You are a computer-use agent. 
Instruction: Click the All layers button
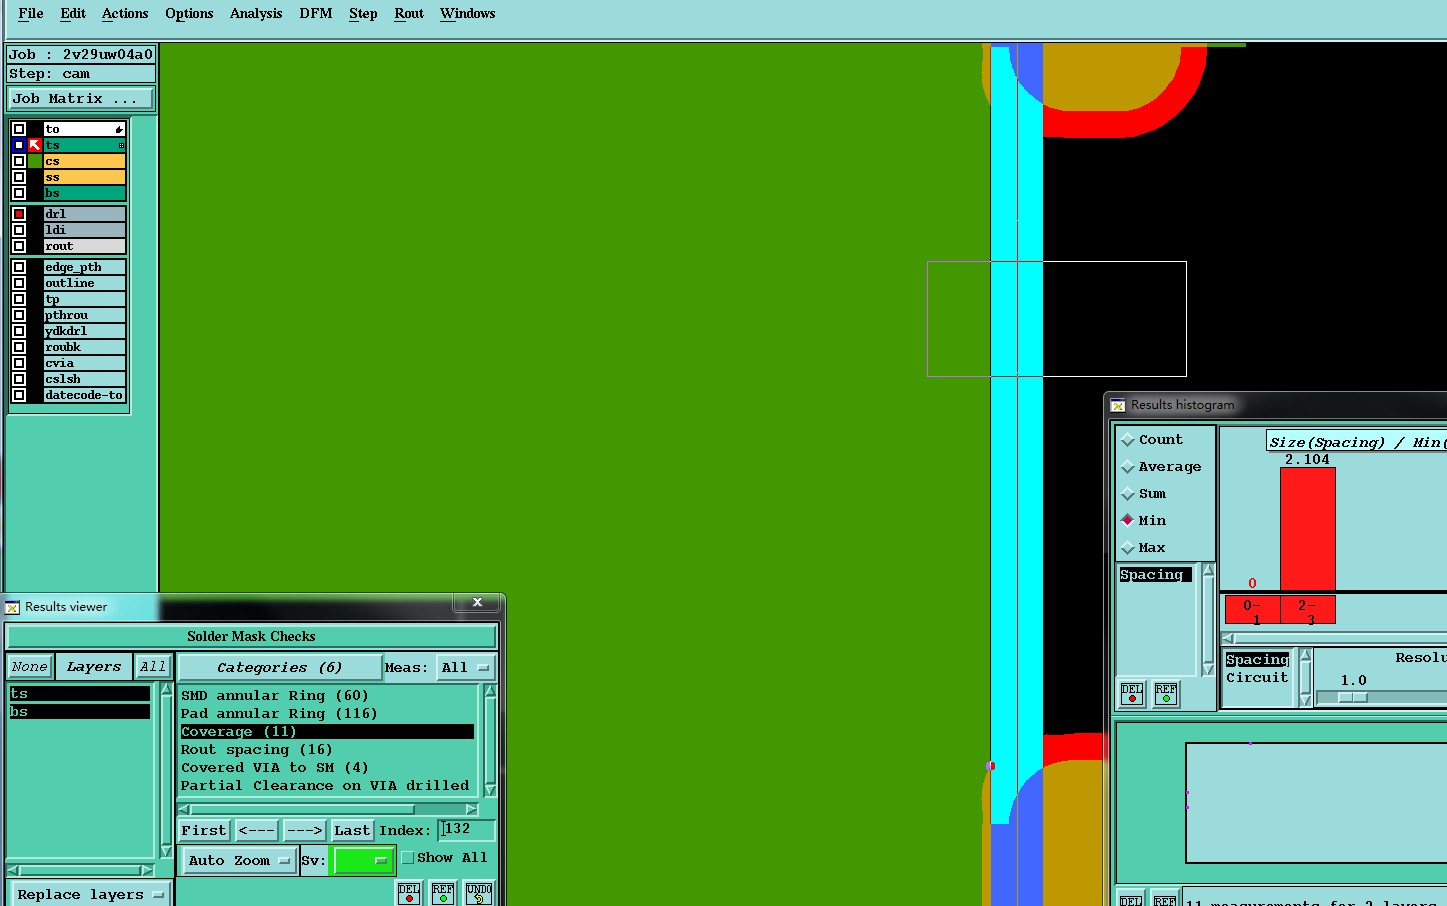tap(153, 667)
